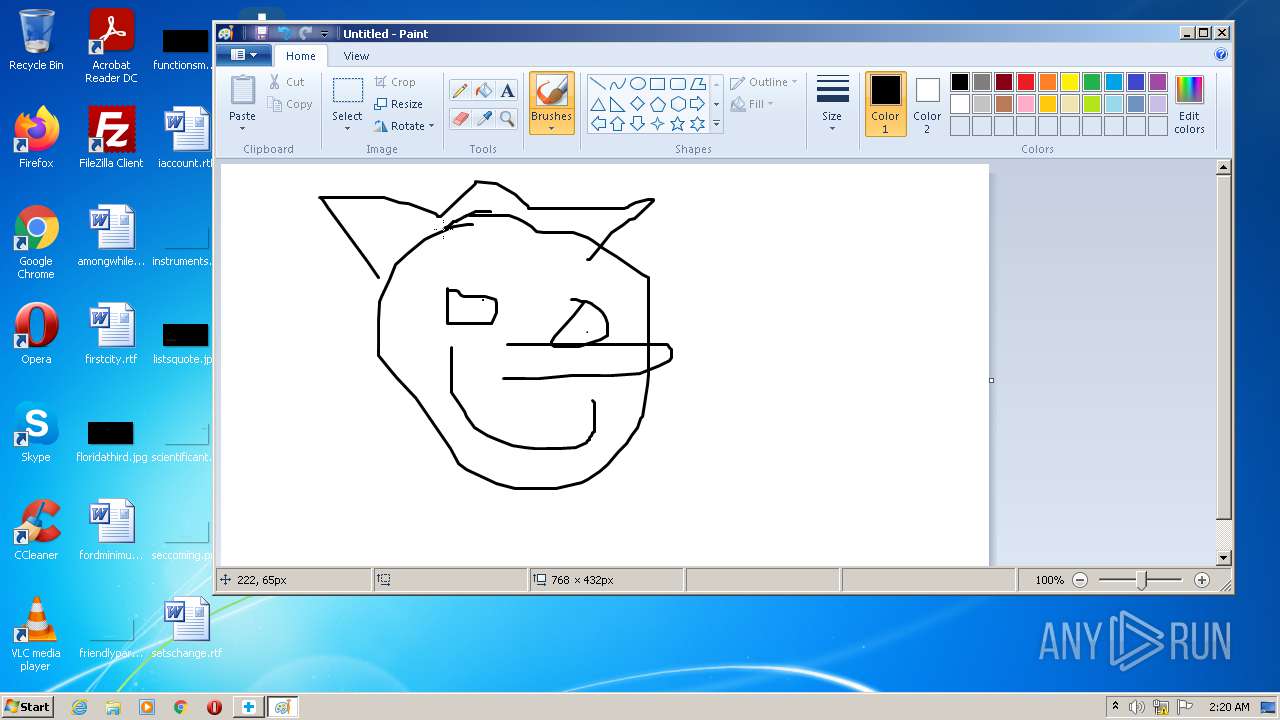1280x720 pixels.
Task: Click the Save icon in title bar
Action: coord(261,33)
